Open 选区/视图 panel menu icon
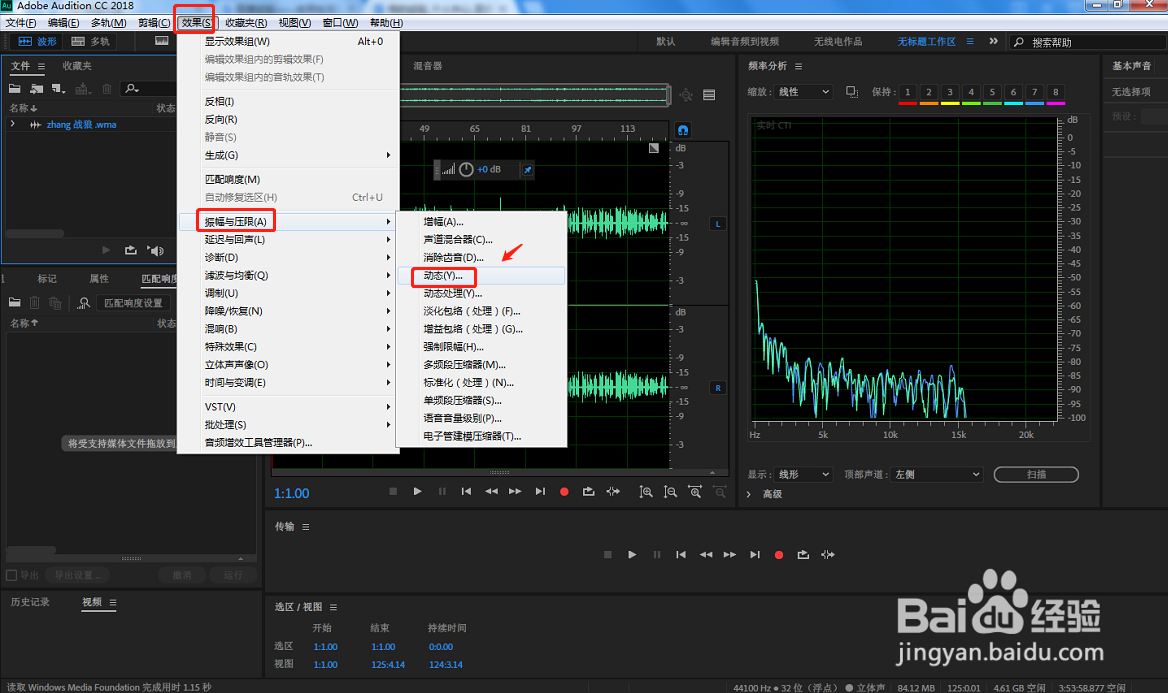The image size is (1168, 693). [x=333, y=607]
